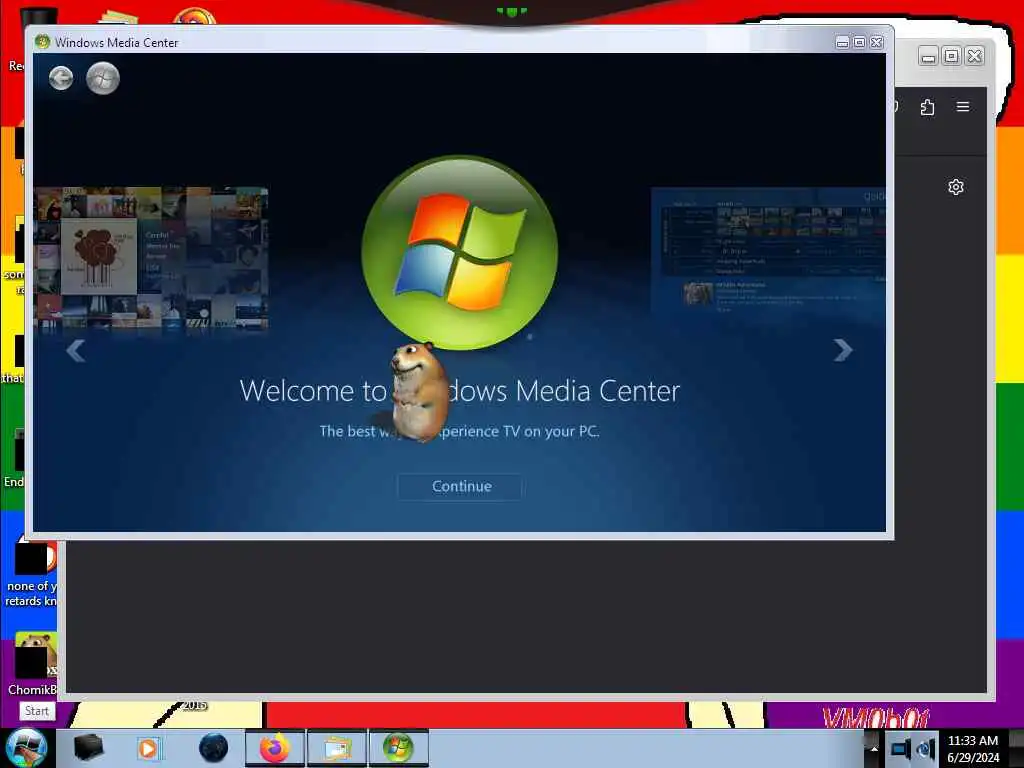Viewport: 1024px width, 768px height.
Task: Click the 'Welcome to' heading text
Action: point(313,391)
